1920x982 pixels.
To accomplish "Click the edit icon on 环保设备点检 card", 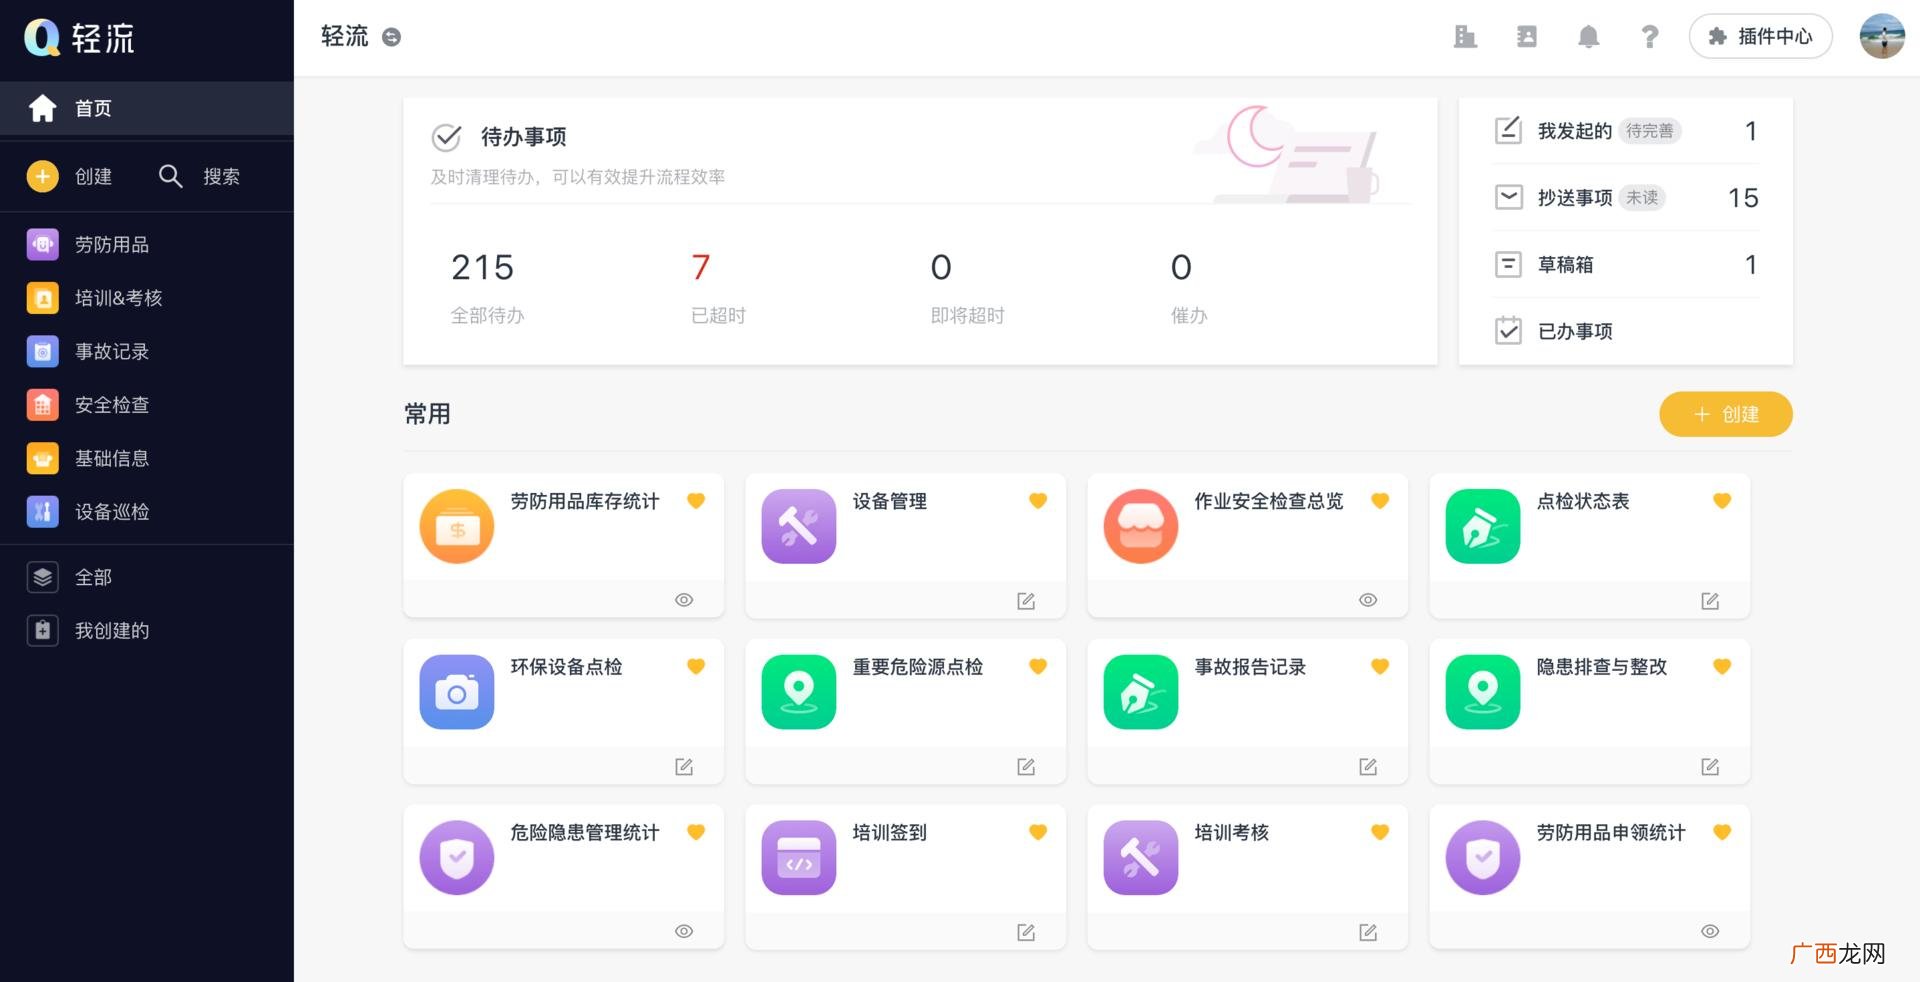I will coord(684,767).
